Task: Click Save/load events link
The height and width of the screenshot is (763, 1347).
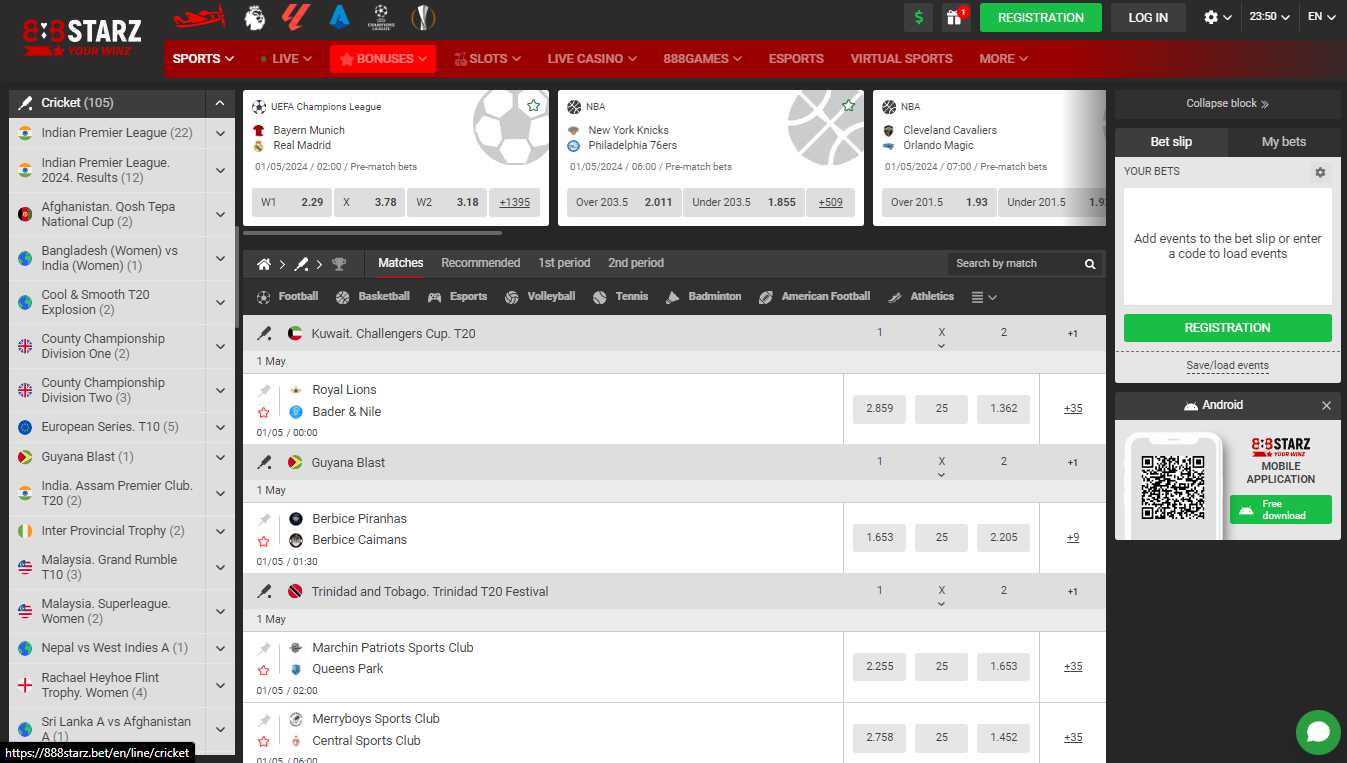Action: tap(1228, 366)
